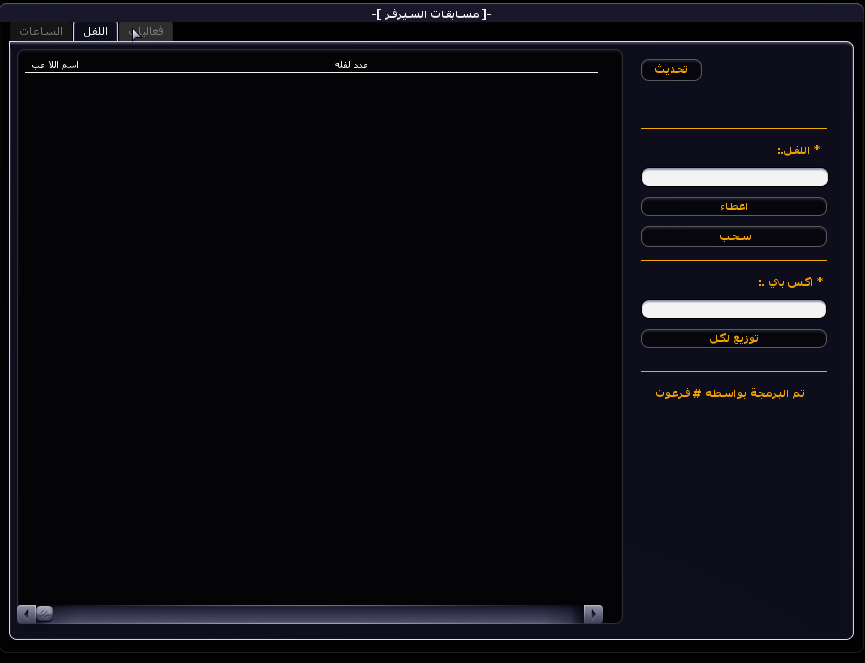
Task: Click the scrollbar left arrow button
Action: pyautogui.click(x=26, y=613)
